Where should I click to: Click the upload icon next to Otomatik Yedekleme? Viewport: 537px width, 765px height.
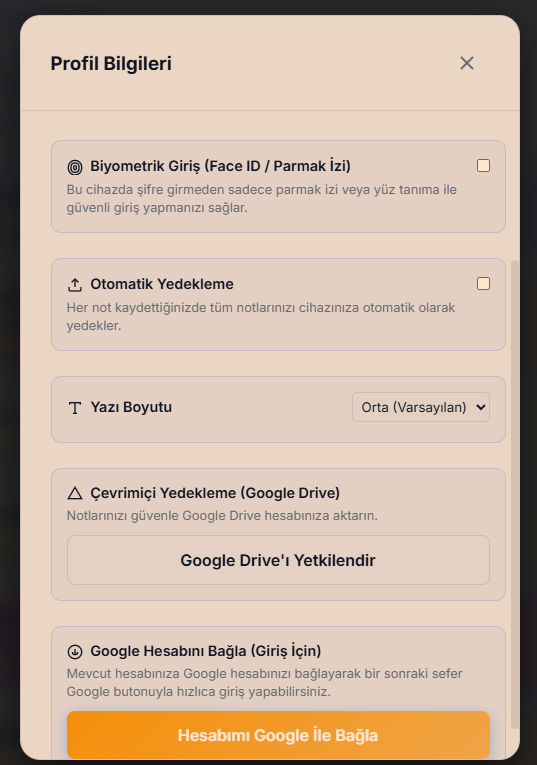(x=75, y=285)
